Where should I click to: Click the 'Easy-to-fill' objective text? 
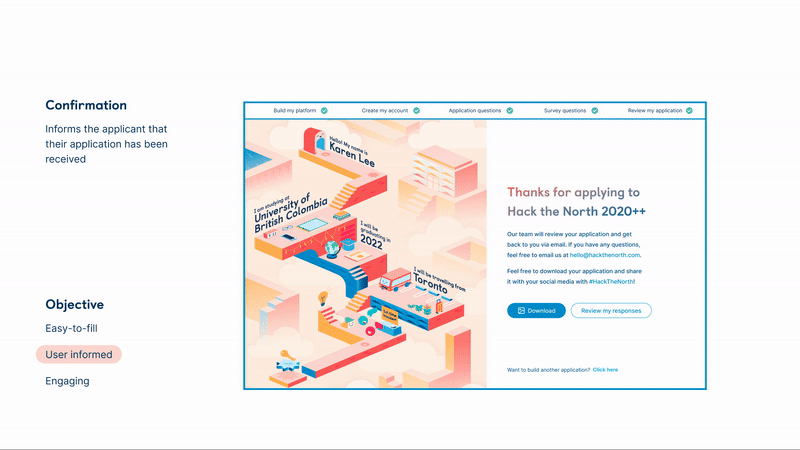71,328
